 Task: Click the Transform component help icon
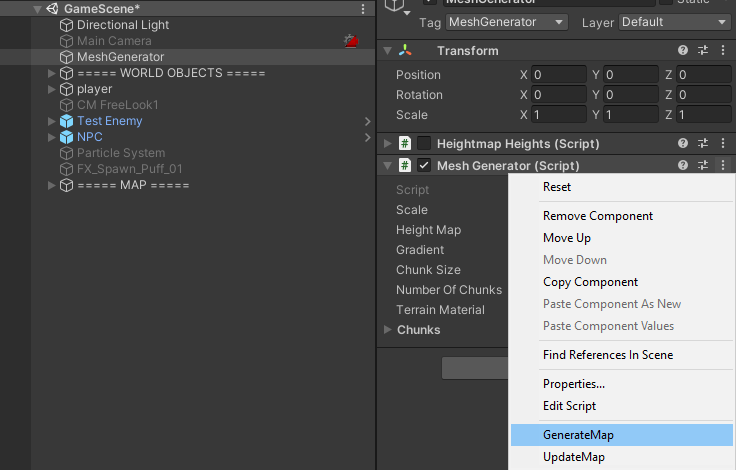(683, 51)
